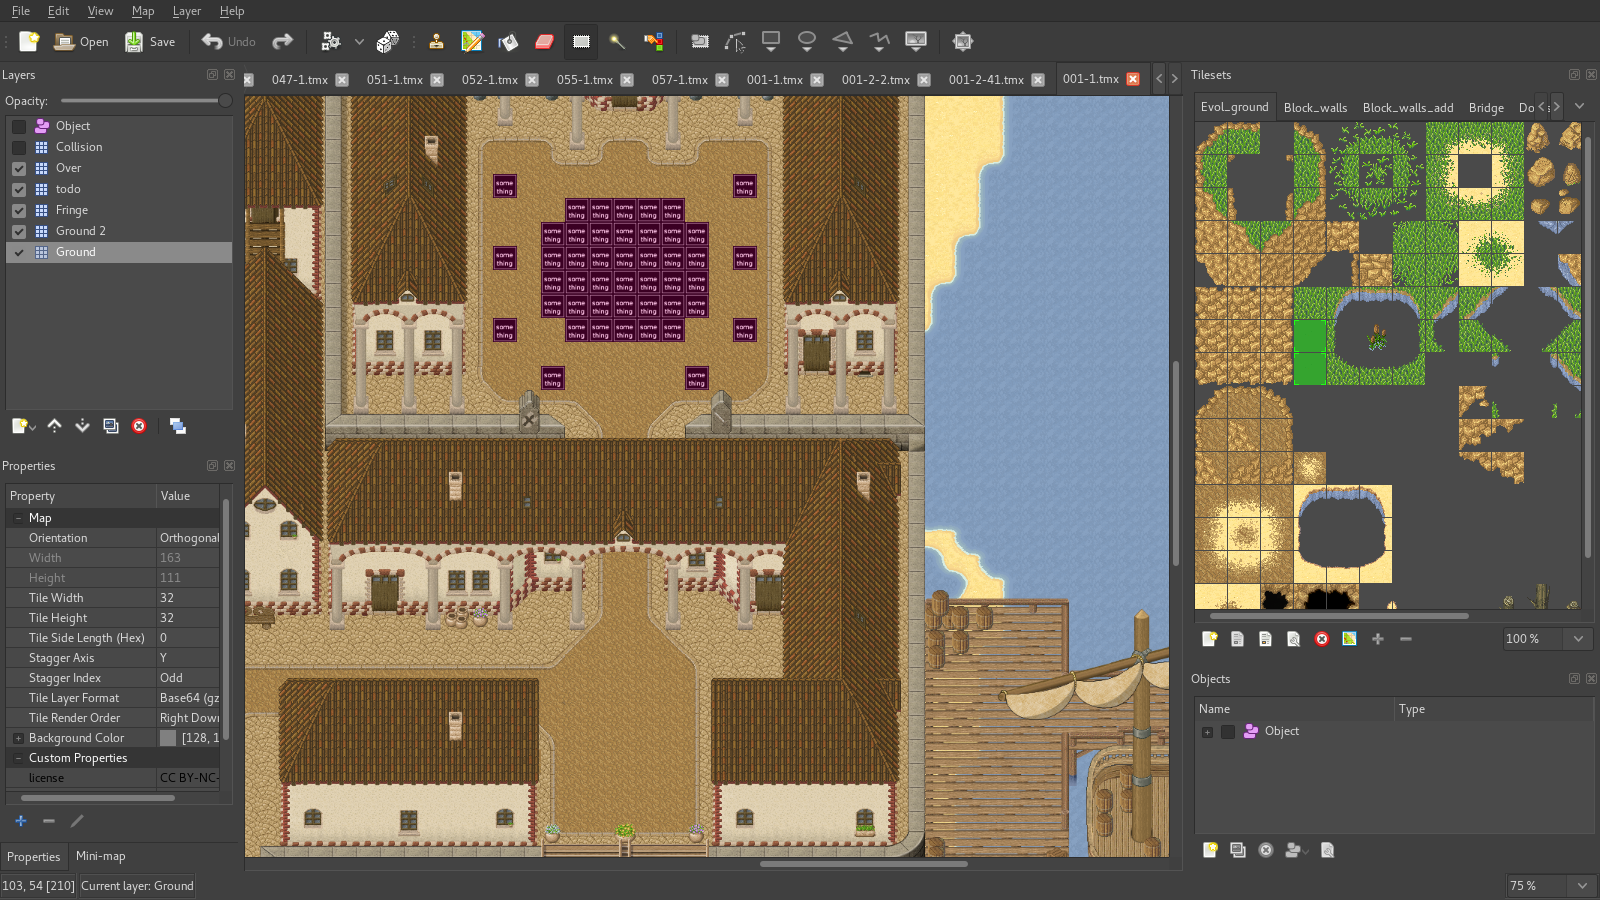Collapse the Map property group
The image size is (1600, 900).
coord(18,518)
